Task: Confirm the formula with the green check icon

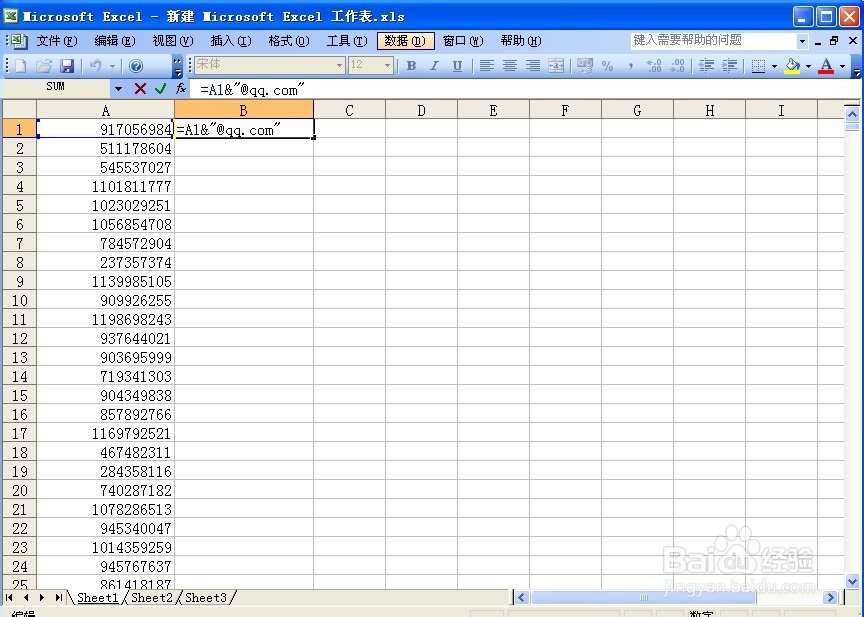Action: tap(159, 87)
